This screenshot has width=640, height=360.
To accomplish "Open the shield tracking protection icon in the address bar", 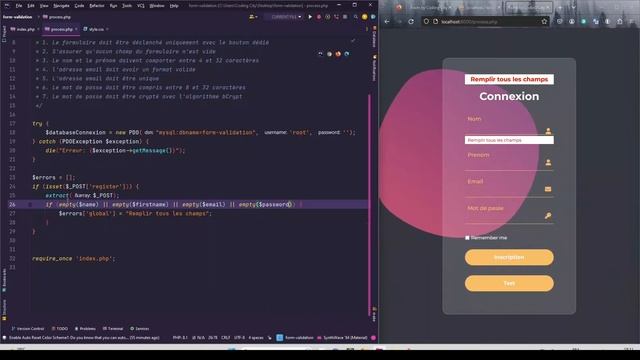I will 426,22.
